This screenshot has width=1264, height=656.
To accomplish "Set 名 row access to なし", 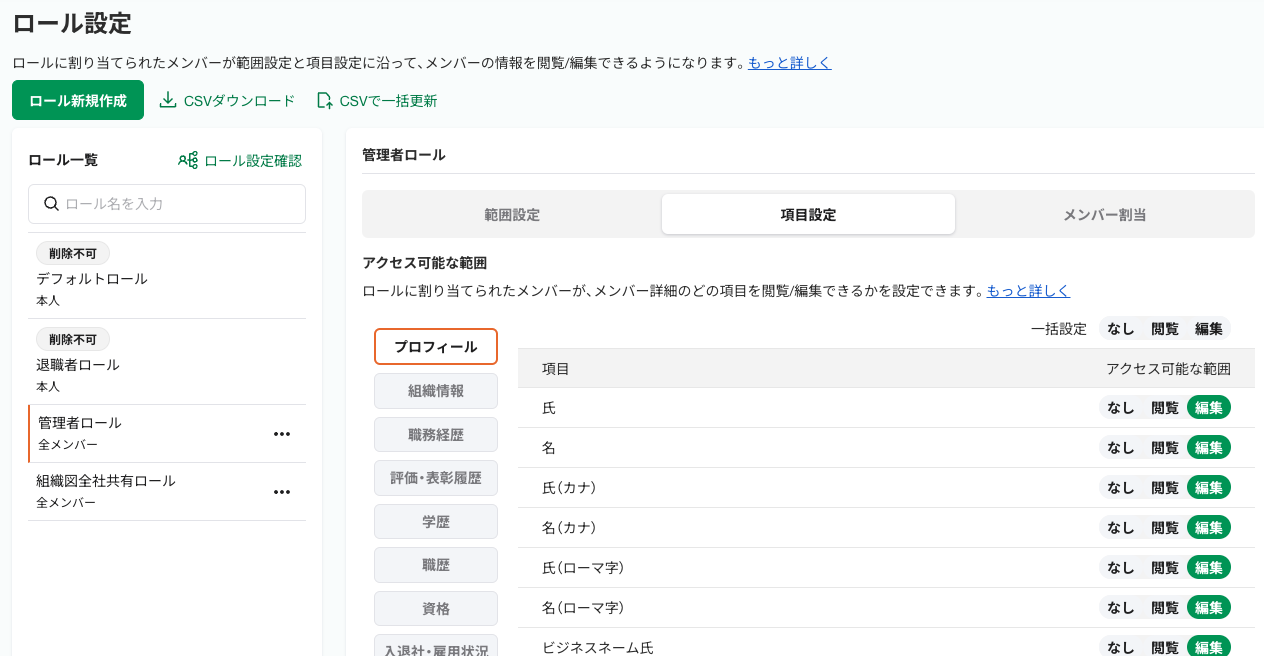I will click(x=1121, y=447).
